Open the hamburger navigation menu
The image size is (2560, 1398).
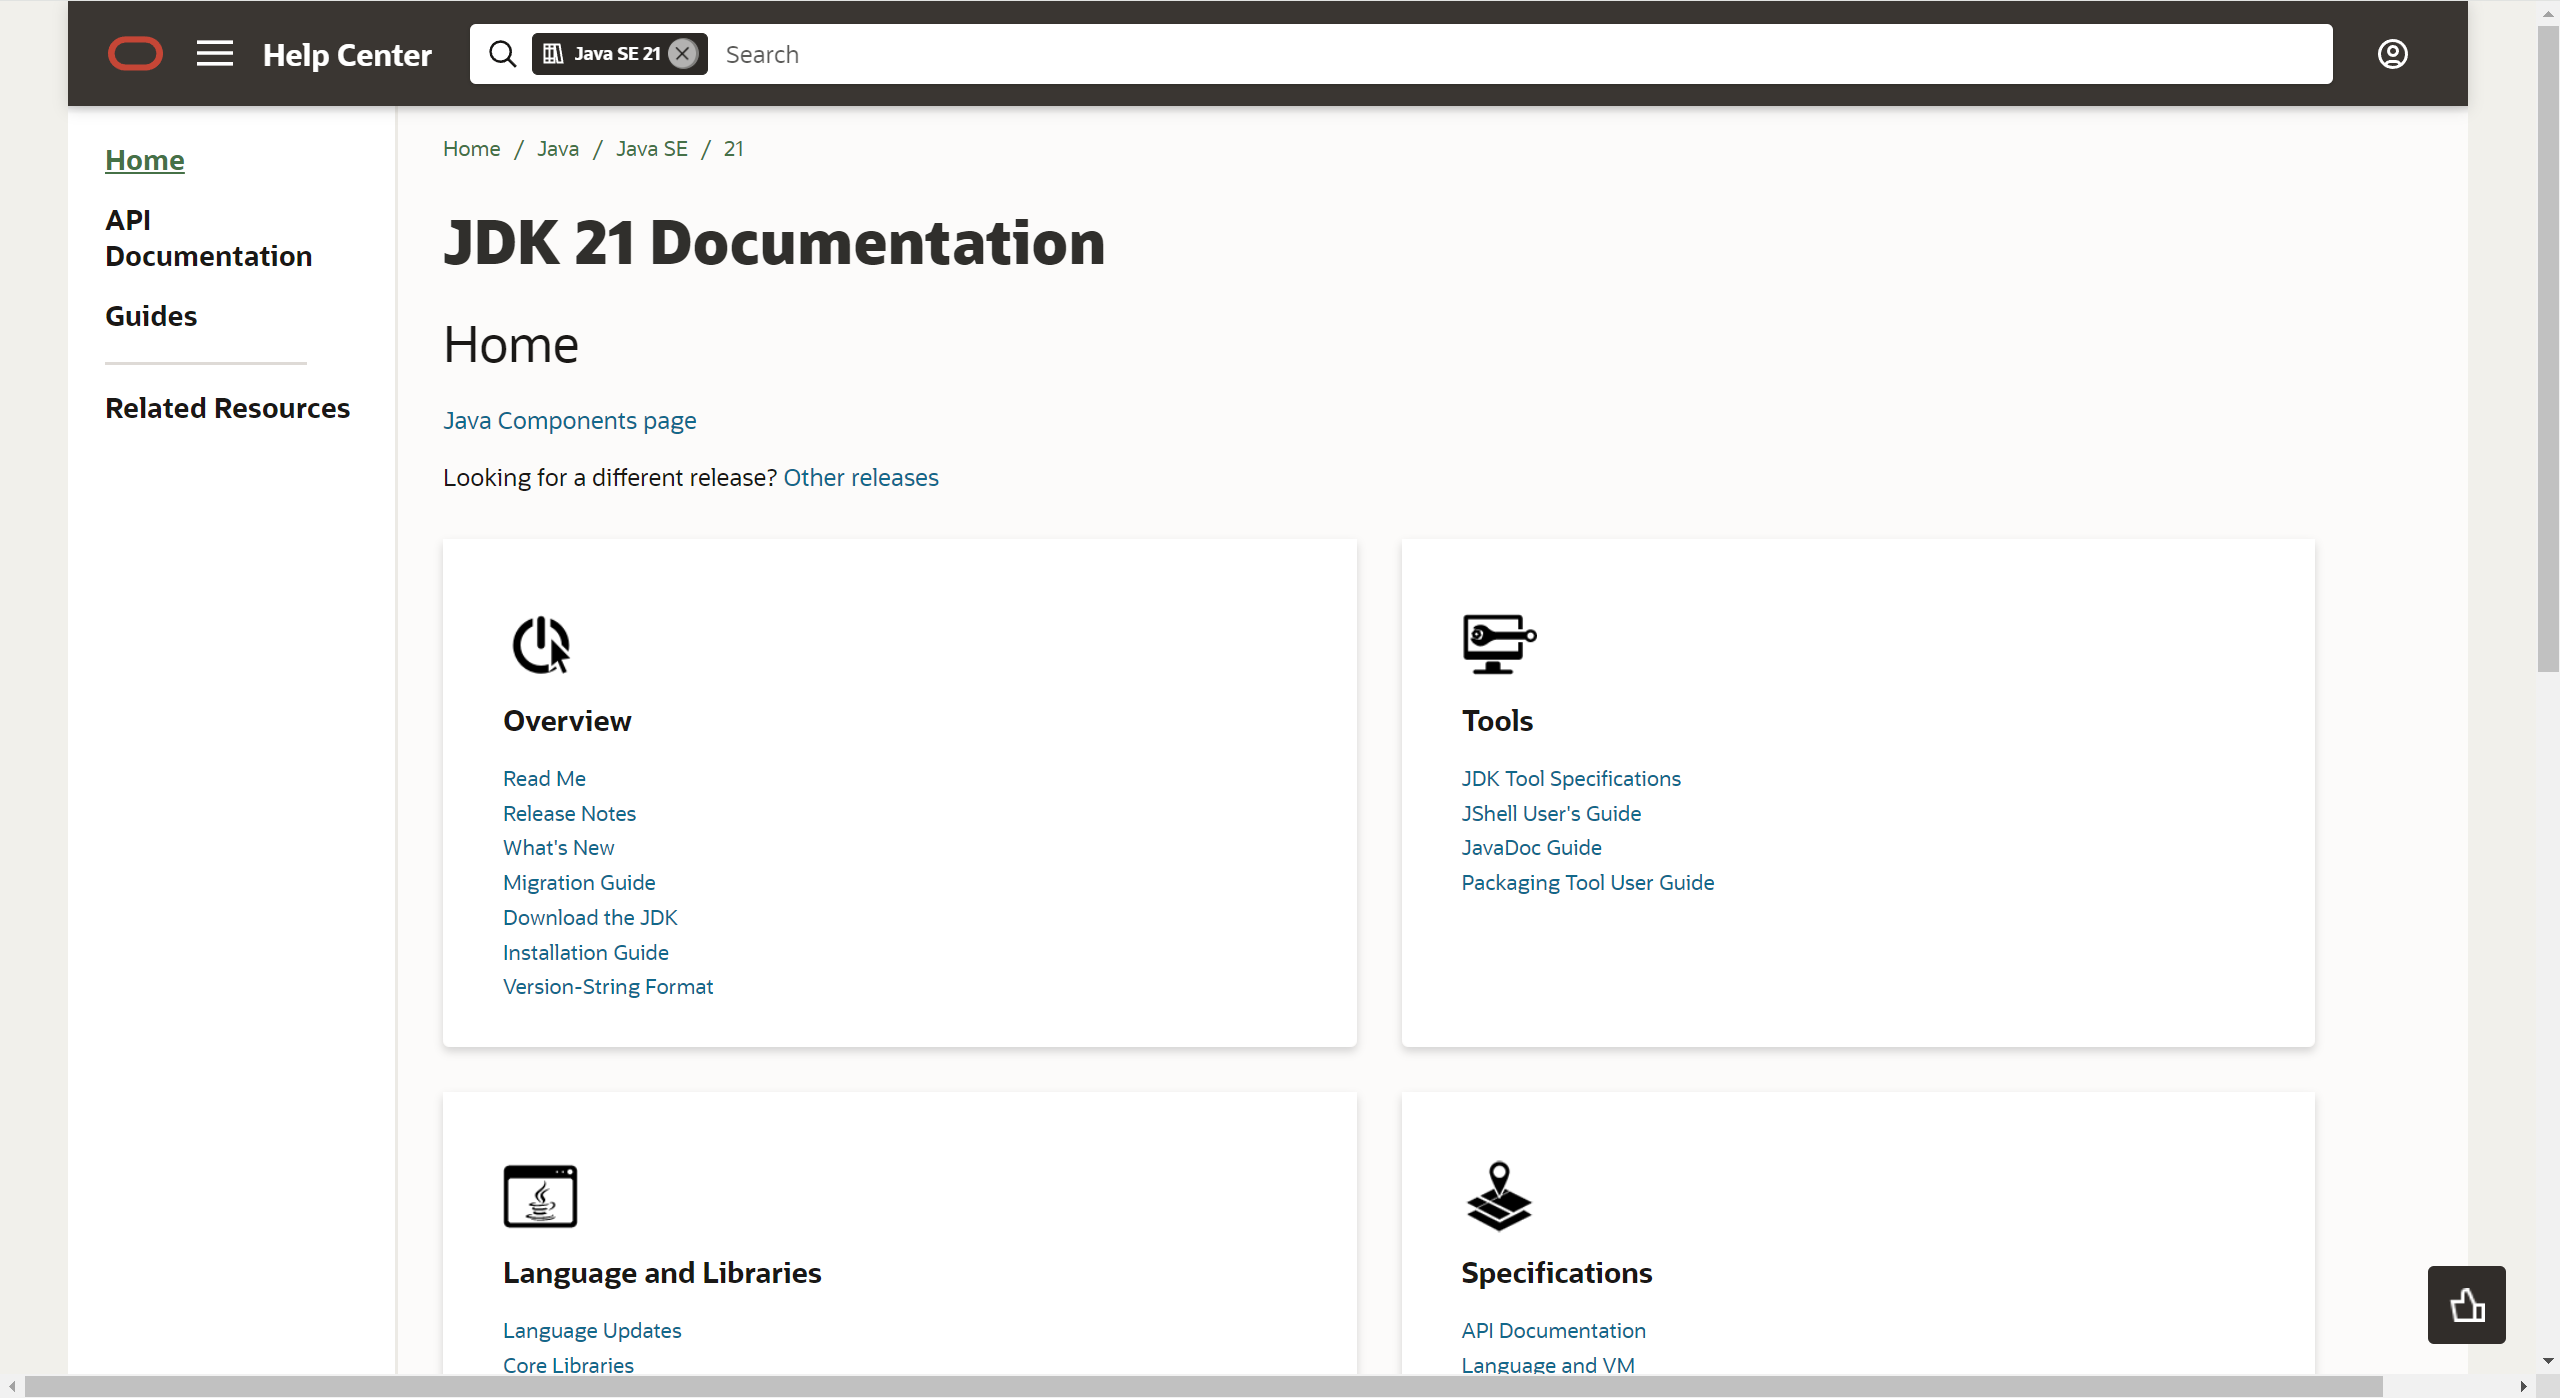coord(215,54)
